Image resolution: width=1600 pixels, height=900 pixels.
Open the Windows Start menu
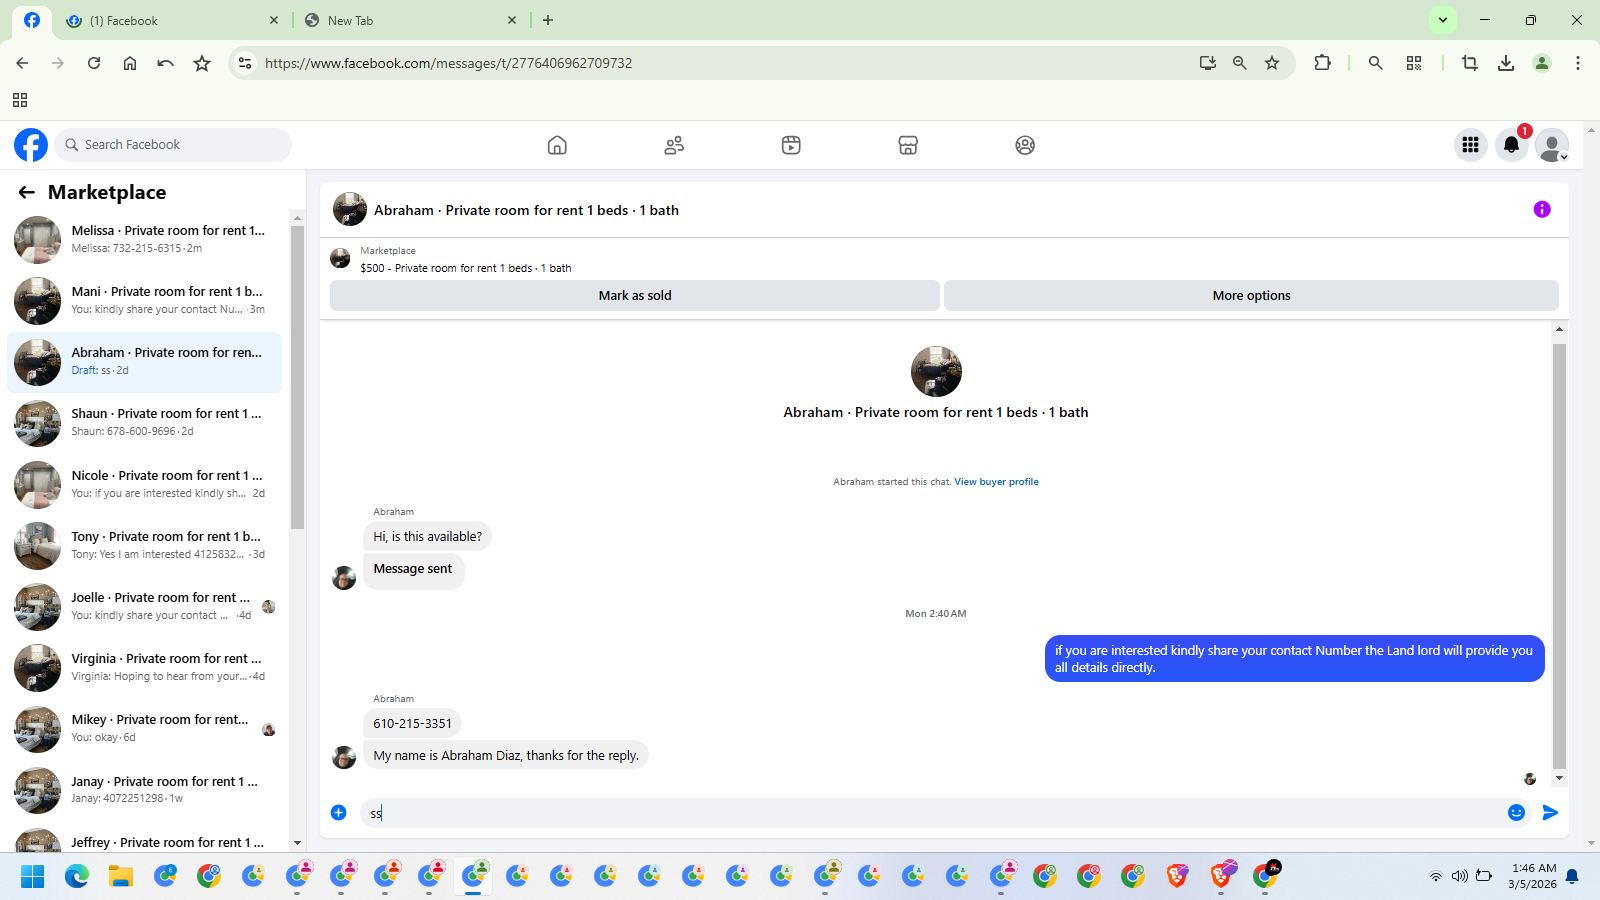click(33, 877)
